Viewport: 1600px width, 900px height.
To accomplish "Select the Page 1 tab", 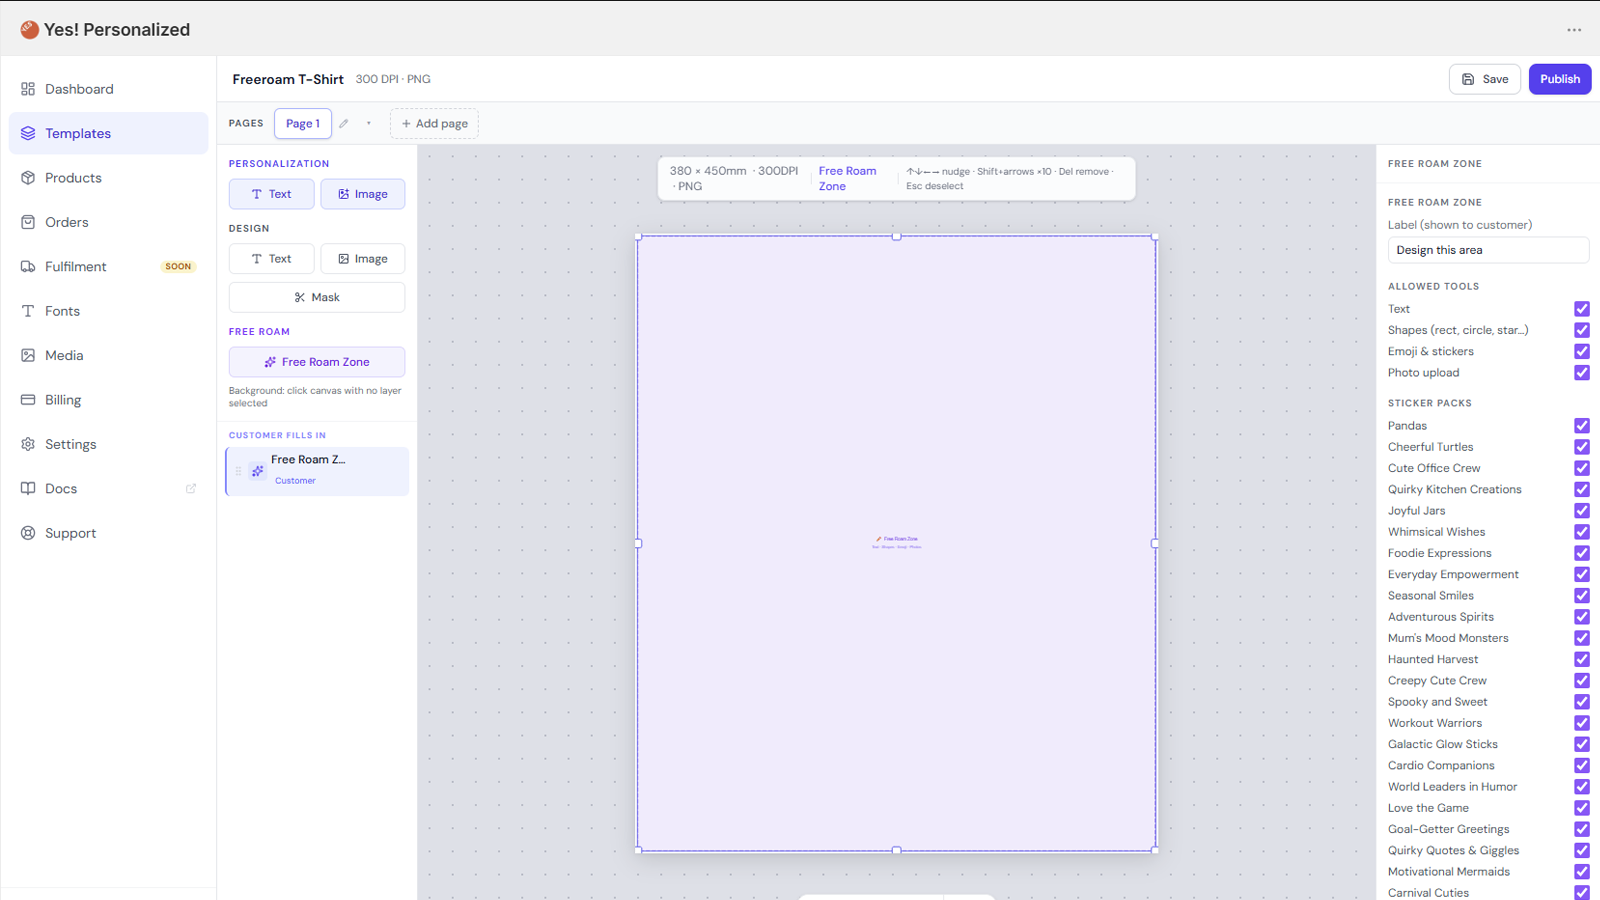I will (303, 124).
